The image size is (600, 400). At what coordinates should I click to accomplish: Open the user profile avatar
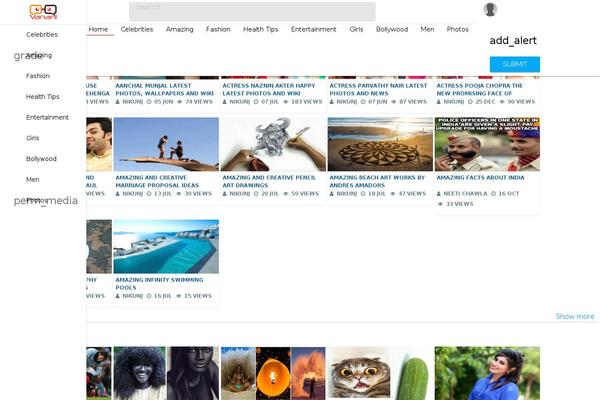(490, 10)
